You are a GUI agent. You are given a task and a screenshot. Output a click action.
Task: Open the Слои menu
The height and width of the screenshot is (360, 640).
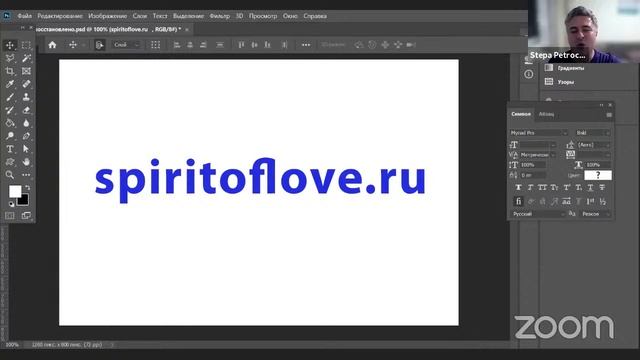tap(140, 16)
